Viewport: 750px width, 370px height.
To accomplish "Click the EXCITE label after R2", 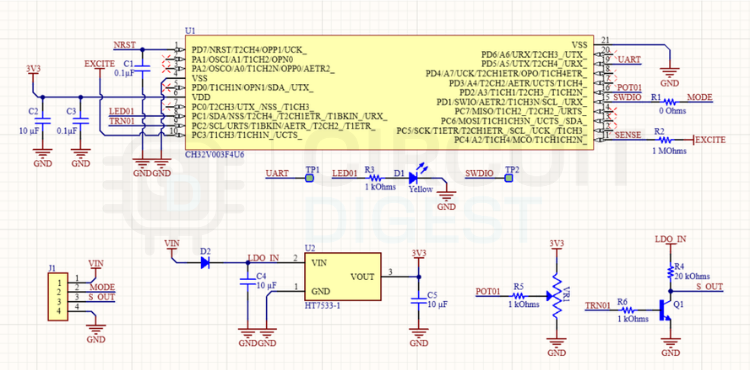I will 710,140.
